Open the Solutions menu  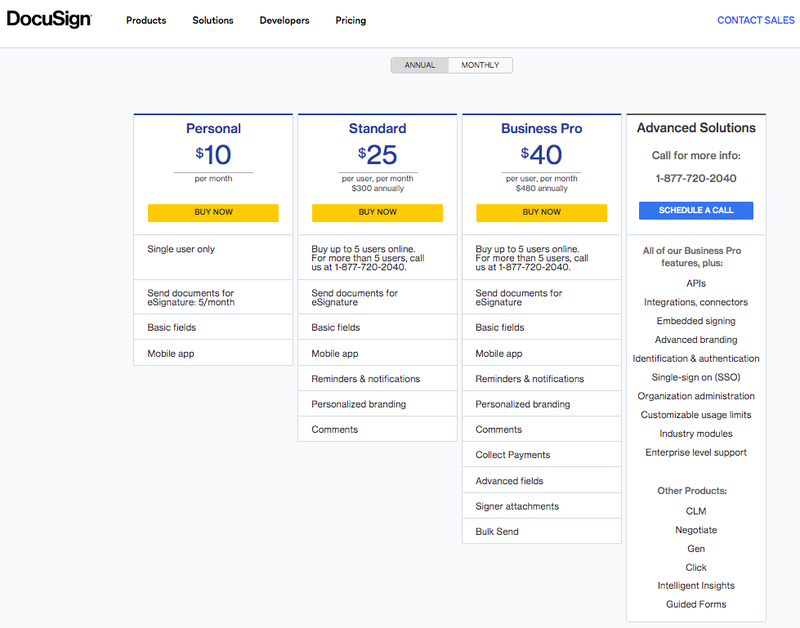pos(213,20)
